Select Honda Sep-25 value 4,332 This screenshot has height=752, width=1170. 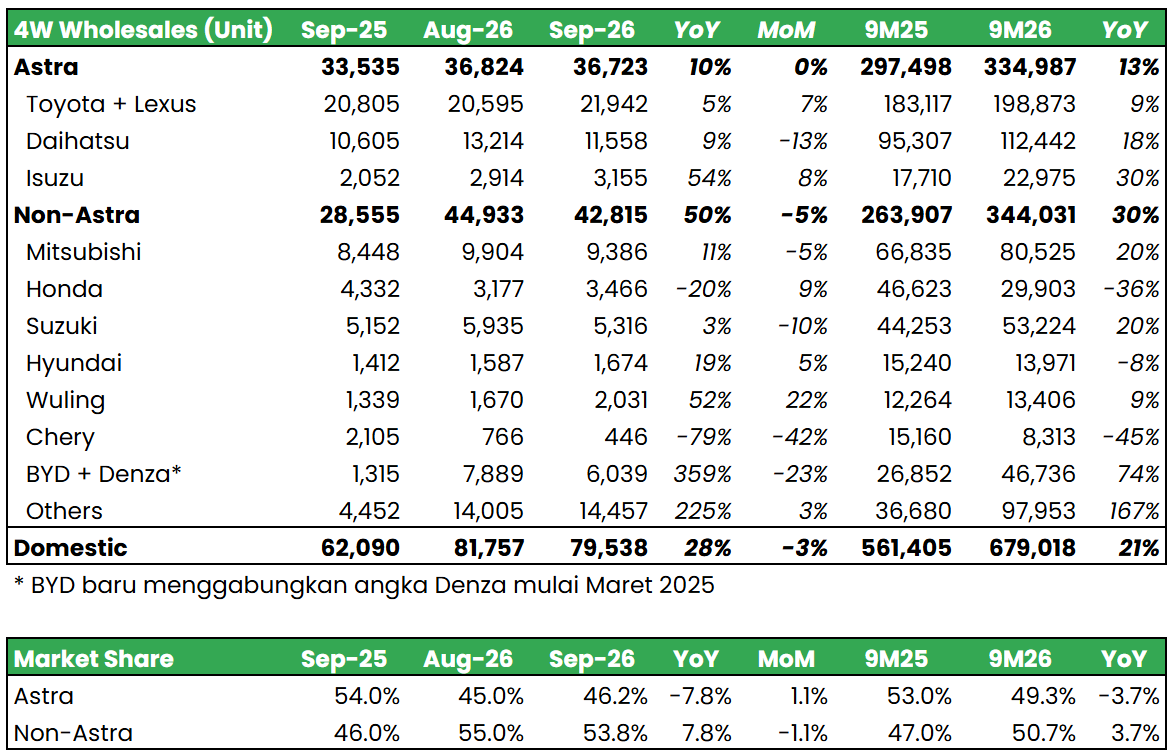pos(365,289)
